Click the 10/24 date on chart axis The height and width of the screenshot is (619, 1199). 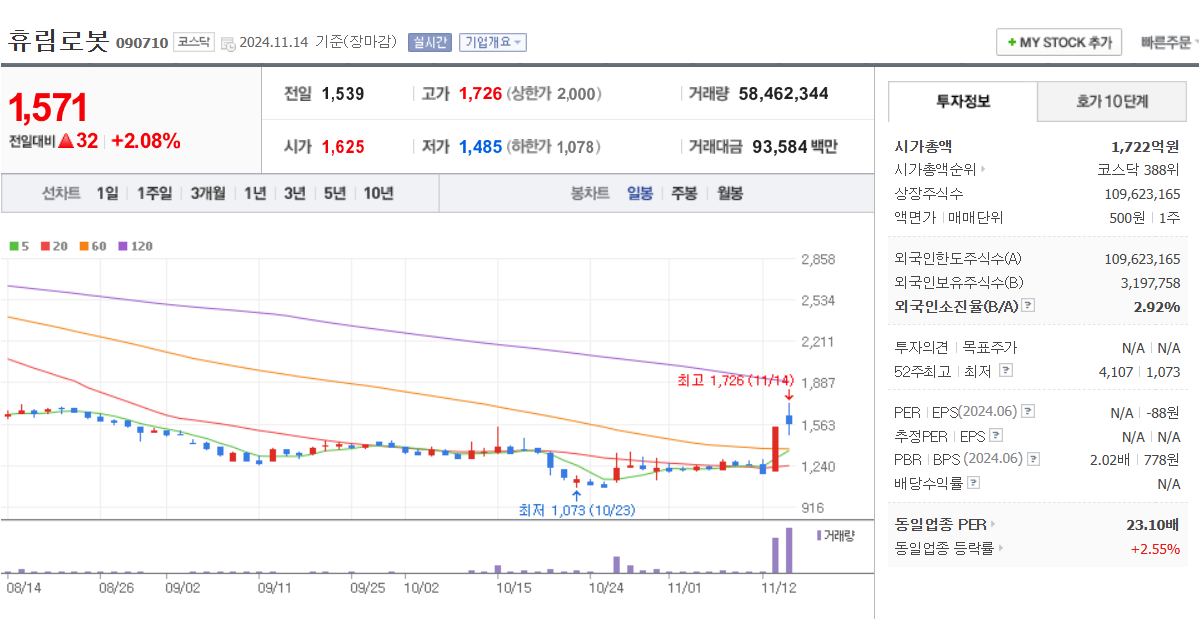[x=608, y=589]
